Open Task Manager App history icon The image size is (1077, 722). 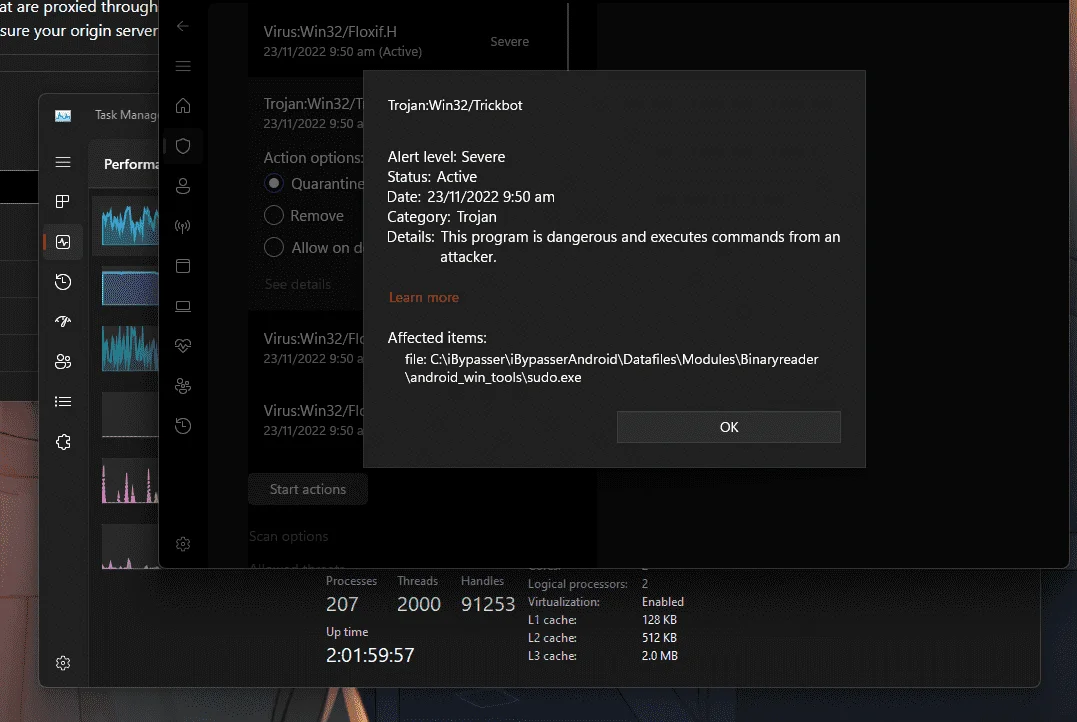63,282
